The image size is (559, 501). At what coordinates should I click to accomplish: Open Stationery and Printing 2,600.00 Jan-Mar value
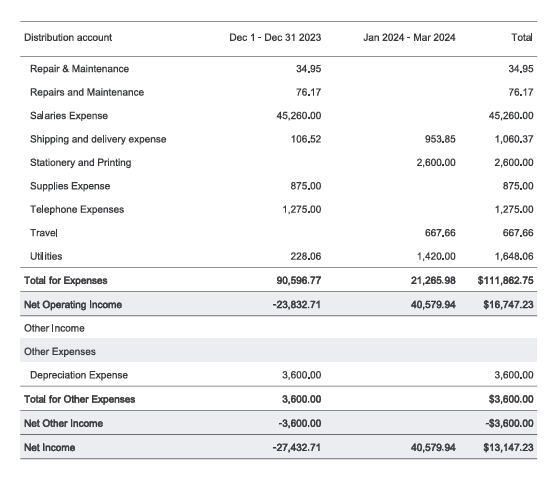[436, 163]
